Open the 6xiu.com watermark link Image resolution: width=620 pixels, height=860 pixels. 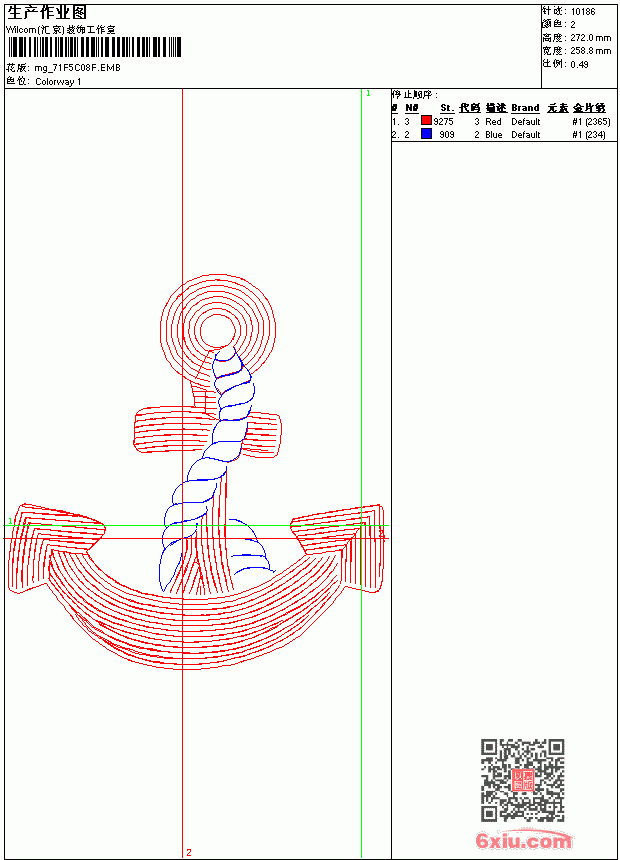(x=523, y=840)
